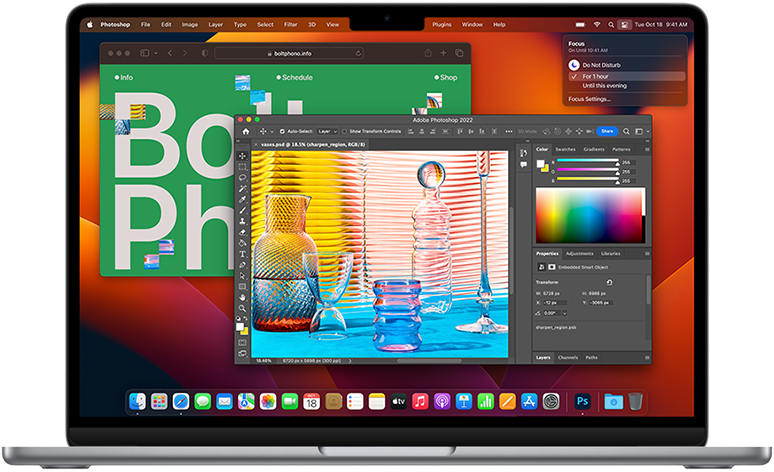
Task: Select the For 1 hour option
Action: point(626,77)
